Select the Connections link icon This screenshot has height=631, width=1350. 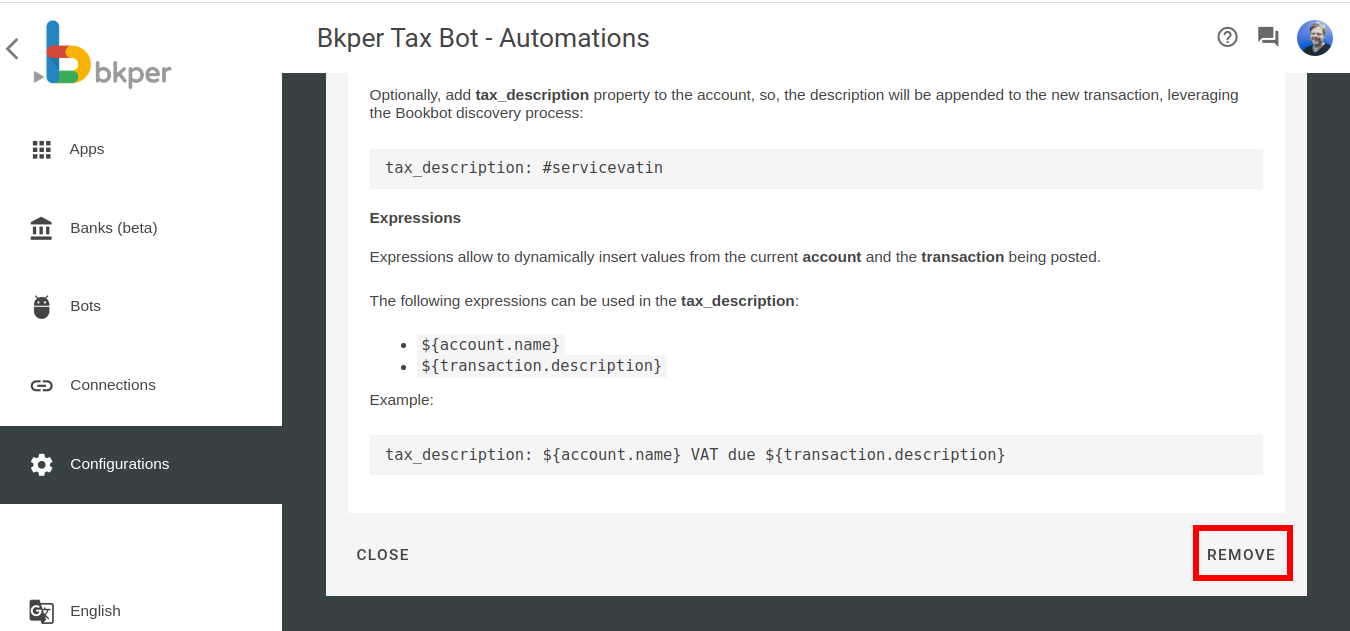[41, 384]
